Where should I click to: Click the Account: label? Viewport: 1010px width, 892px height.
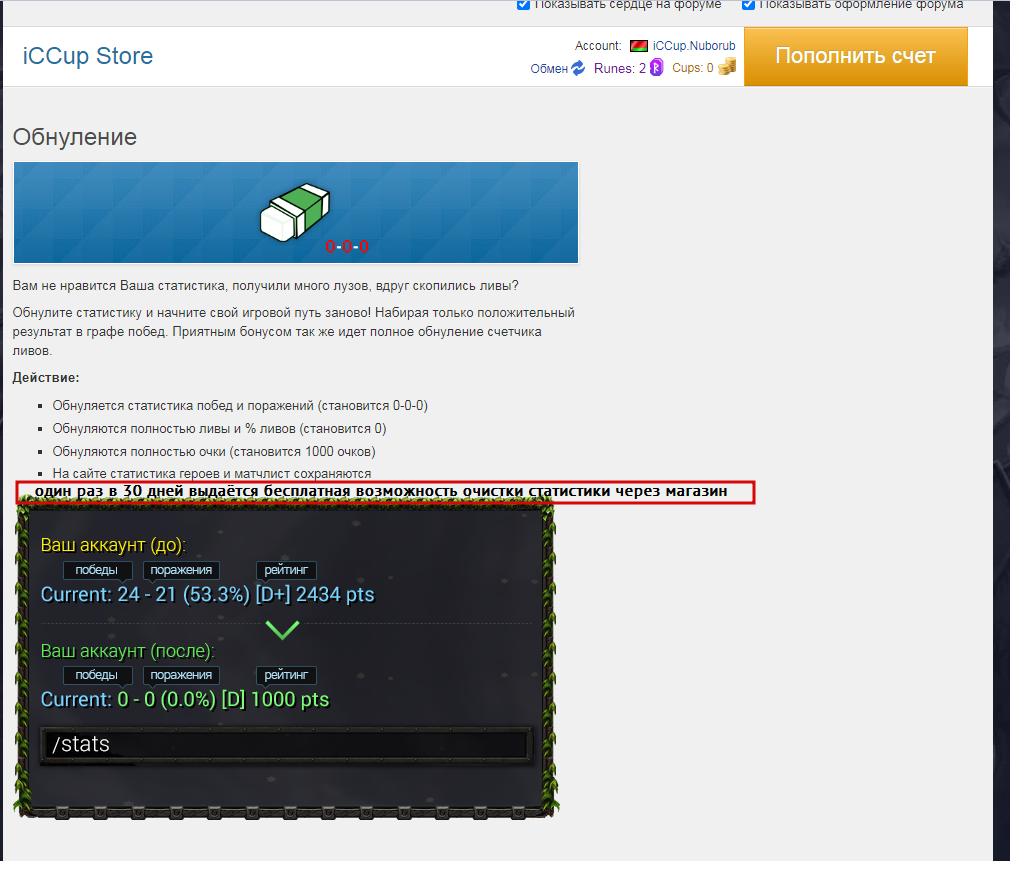(598, 46)
